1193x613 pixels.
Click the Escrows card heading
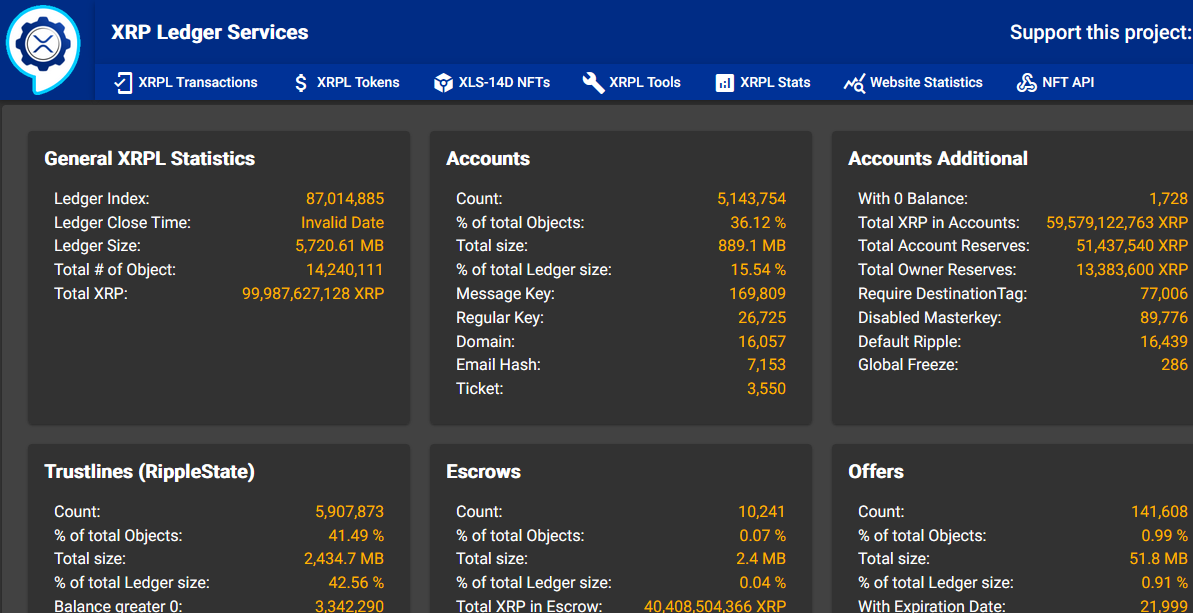[483, 472]
